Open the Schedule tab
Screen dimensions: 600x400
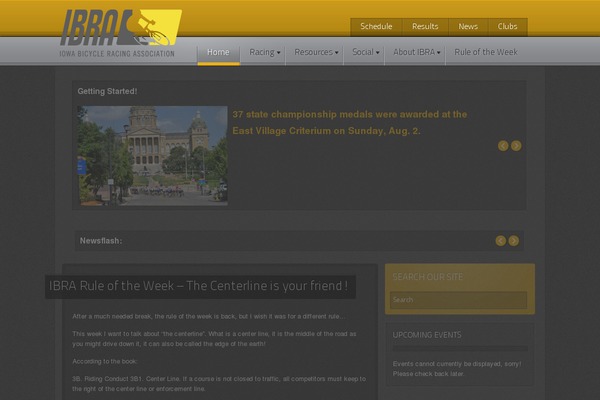tap(376, 27)
